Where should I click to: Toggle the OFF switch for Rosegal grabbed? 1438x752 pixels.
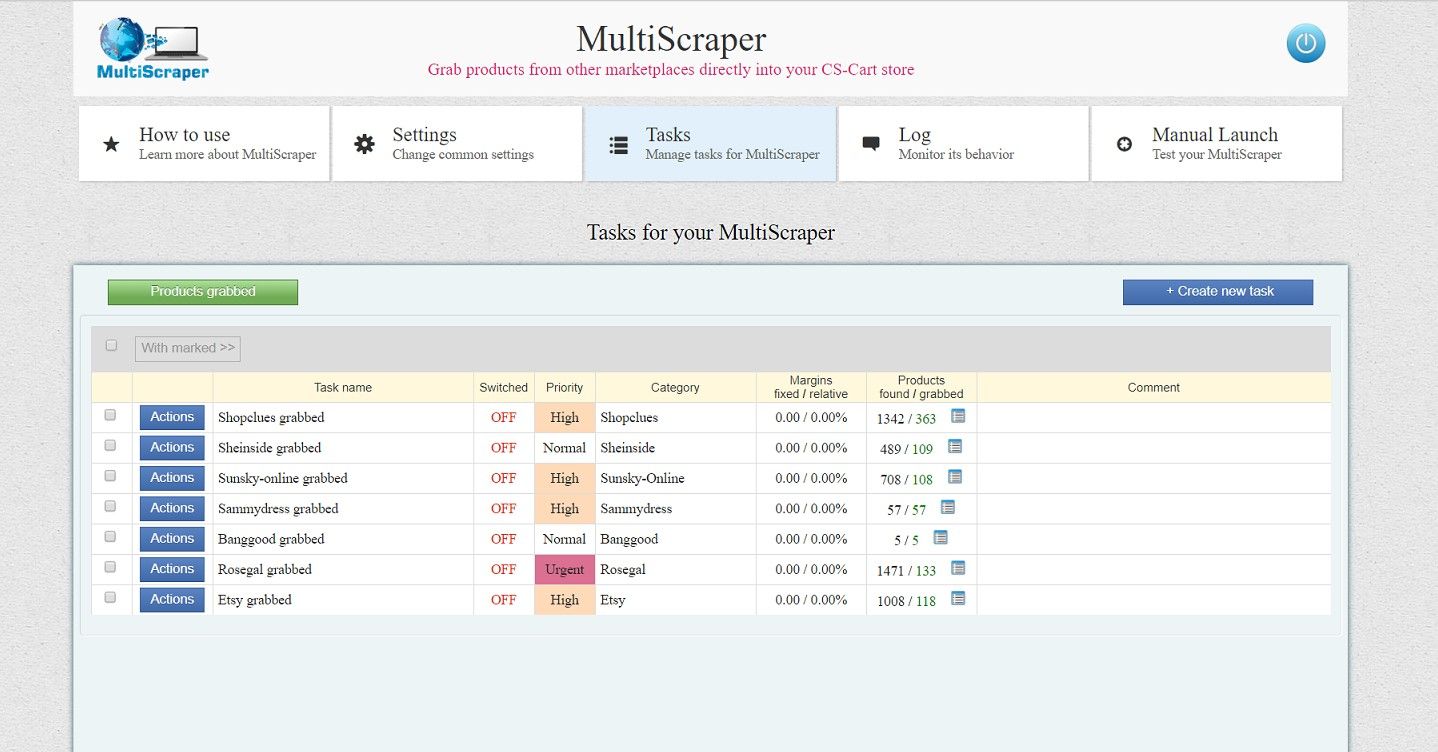[504, 569]
